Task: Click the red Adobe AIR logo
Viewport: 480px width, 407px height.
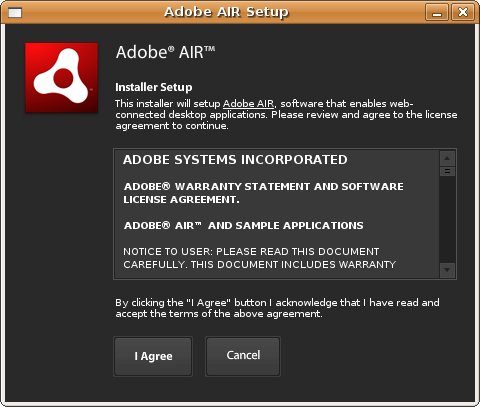Action: coord(62,78)
